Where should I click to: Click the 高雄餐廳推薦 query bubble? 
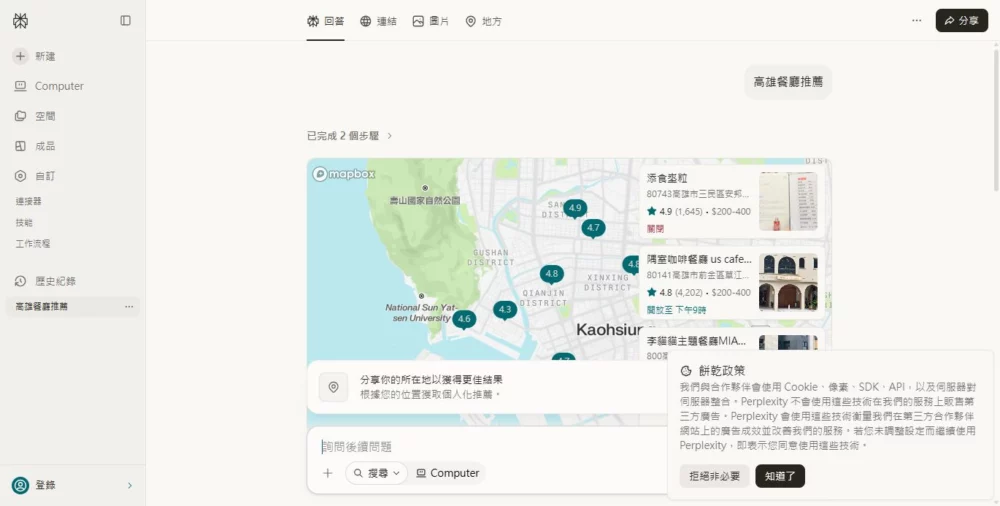[x=788, y=82]
